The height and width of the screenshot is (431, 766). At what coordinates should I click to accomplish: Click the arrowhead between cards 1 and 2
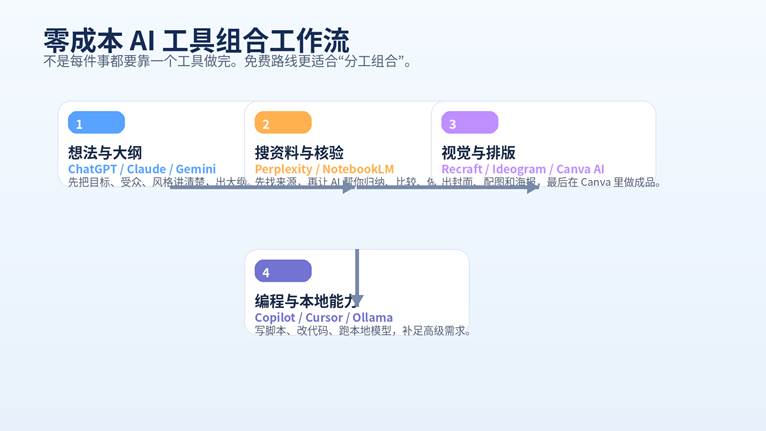click(x=348, y=187)
